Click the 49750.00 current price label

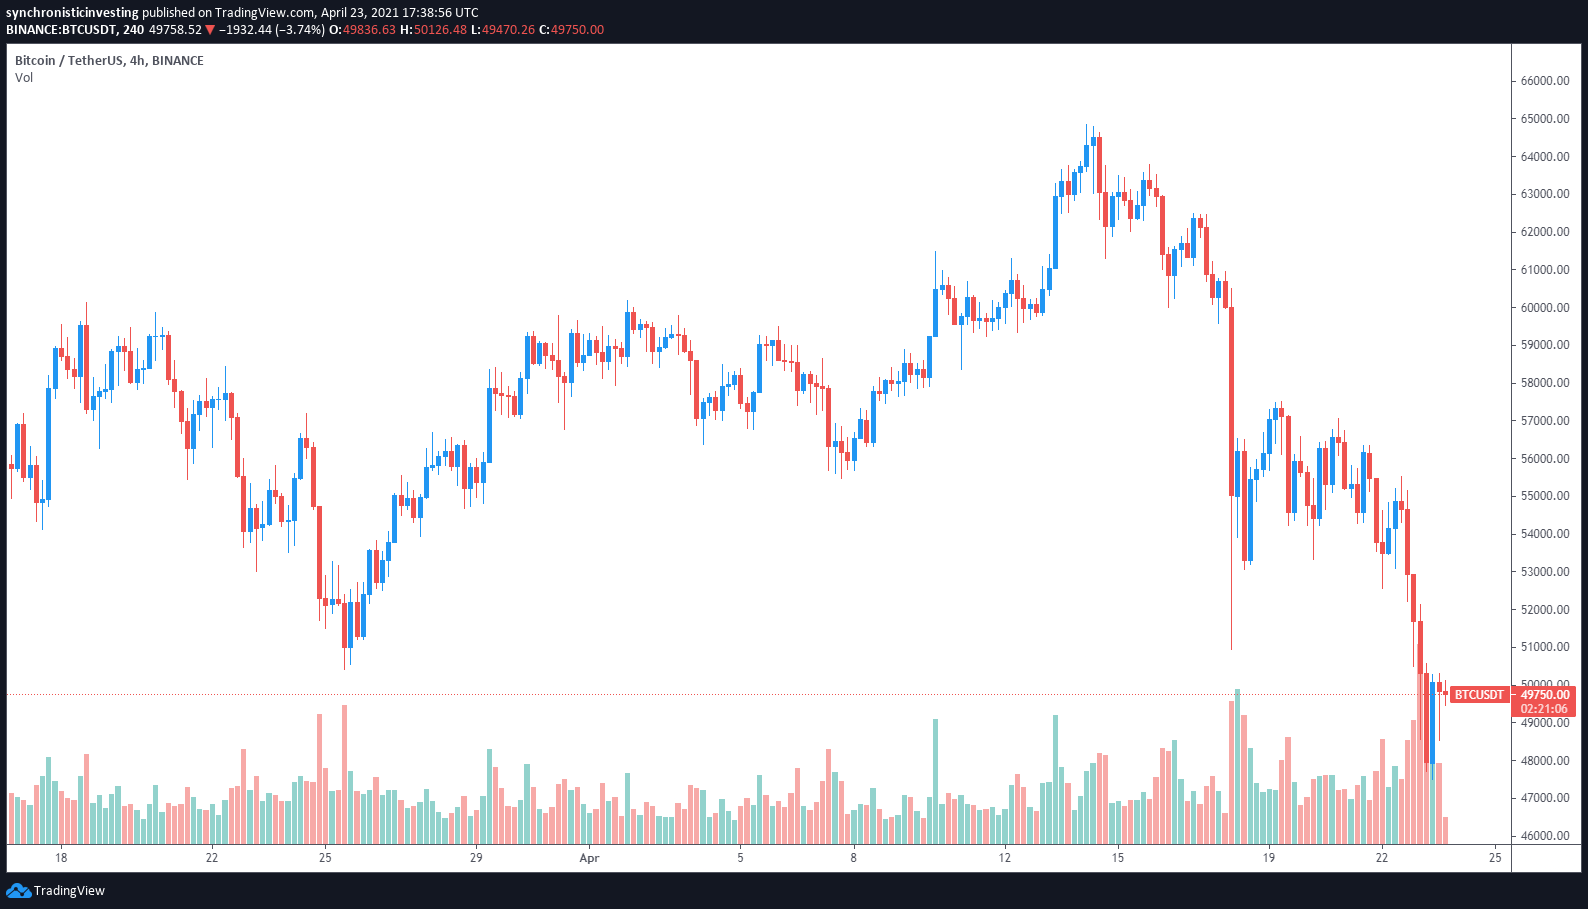[x=1544, y=695]
